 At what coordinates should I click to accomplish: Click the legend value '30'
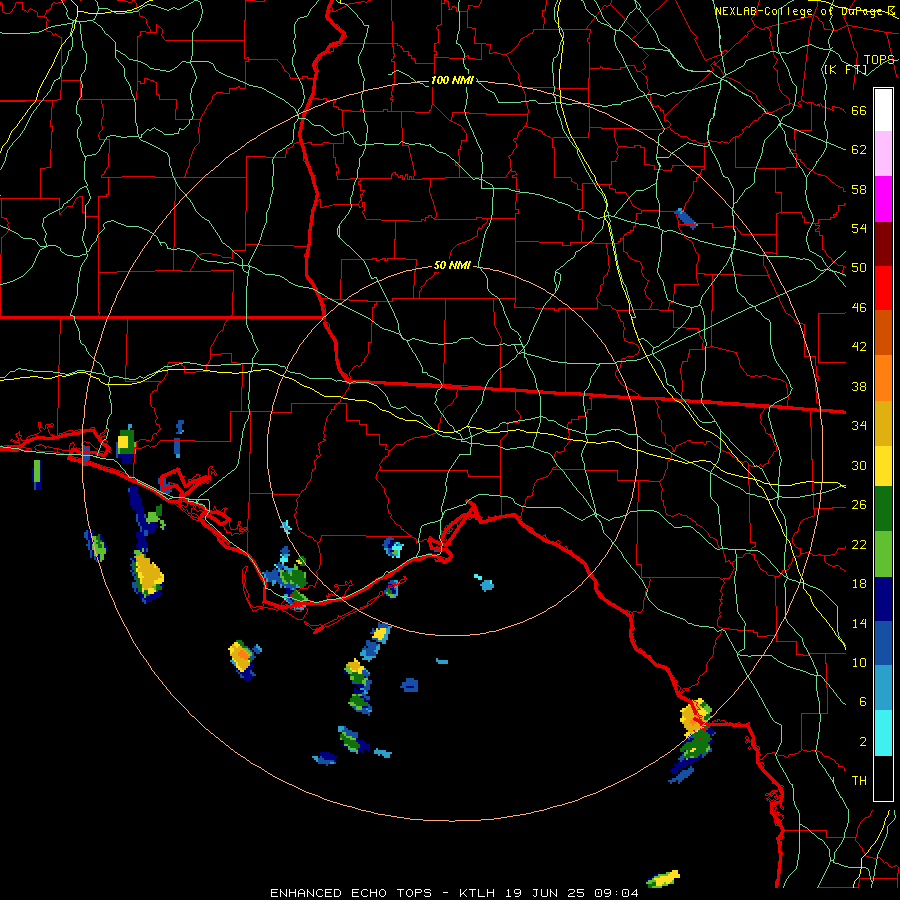point(859,465)
